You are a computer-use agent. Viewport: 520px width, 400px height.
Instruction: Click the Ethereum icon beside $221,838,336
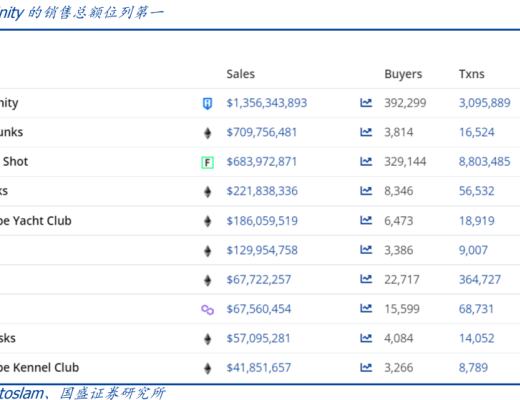click(208, 192)
